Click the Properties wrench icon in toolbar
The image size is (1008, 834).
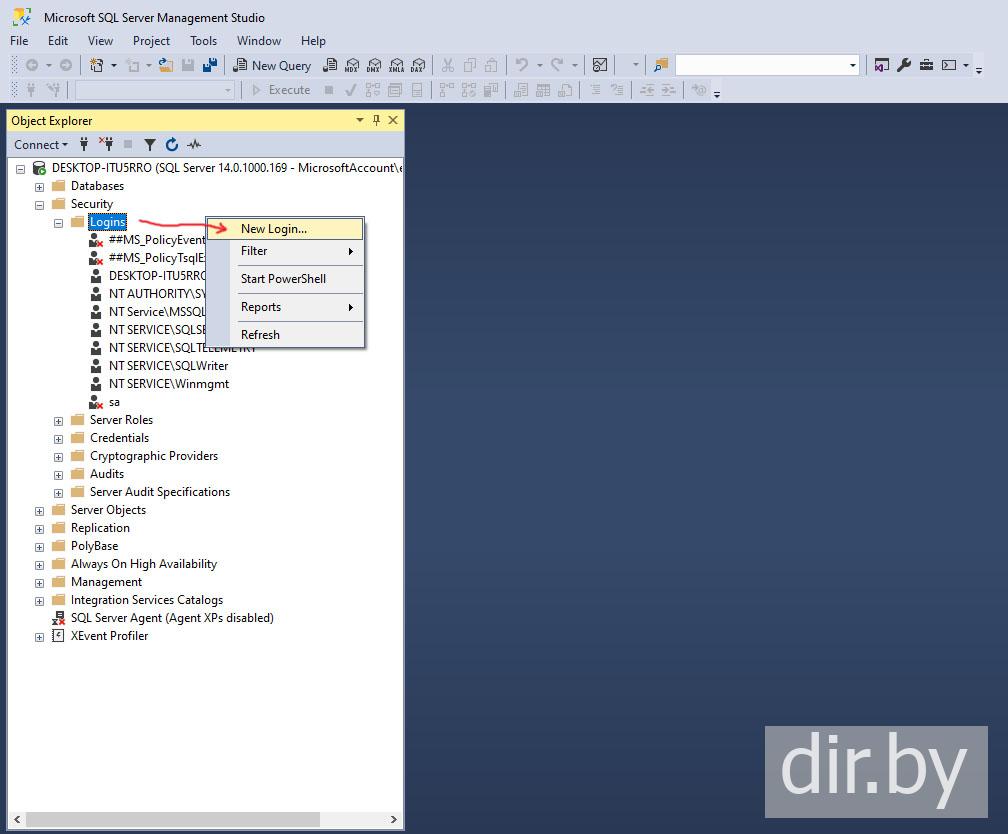click(x=904, y=65)
